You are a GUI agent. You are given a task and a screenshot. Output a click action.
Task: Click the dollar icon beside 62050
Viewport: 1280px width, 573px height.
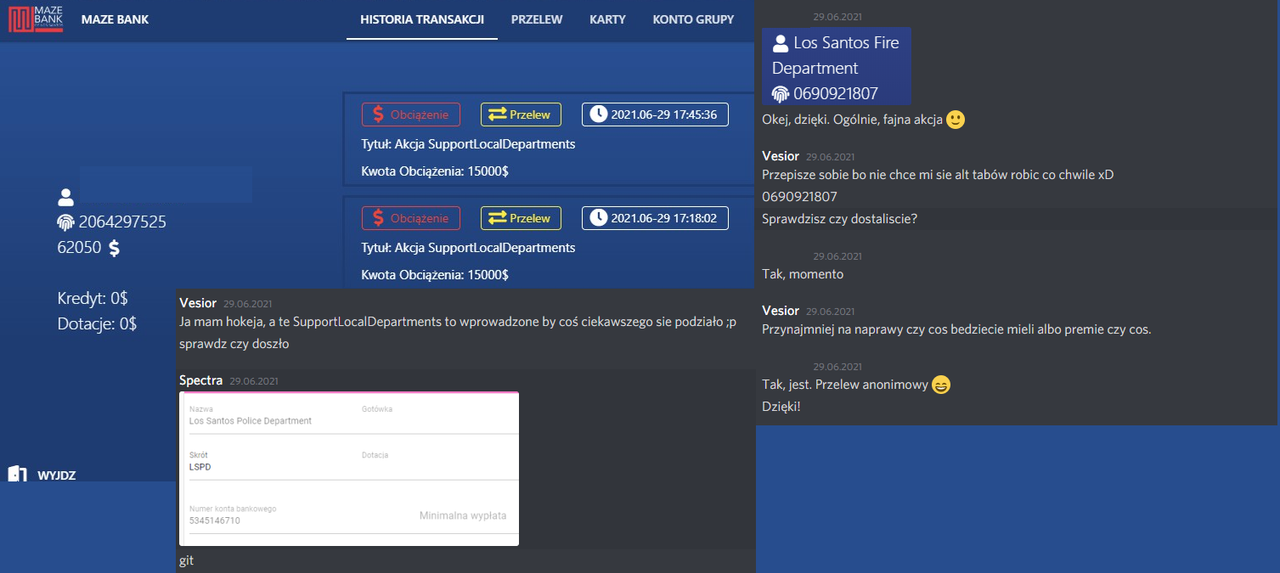(x=114, y=247)
